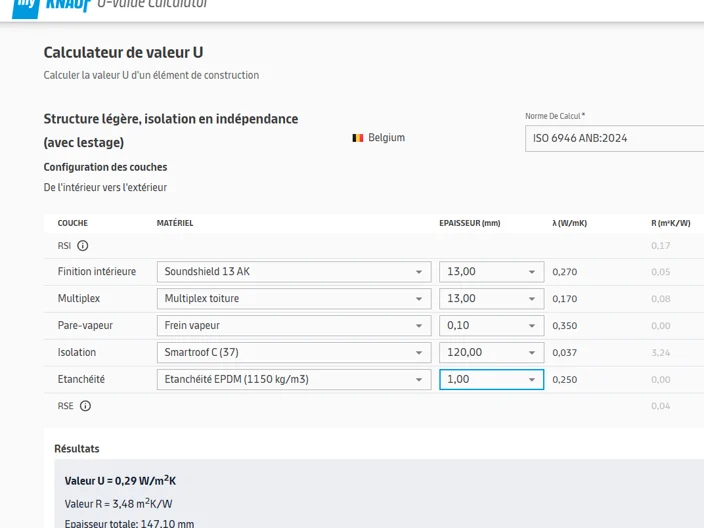The image size is (704, 528).
Task: Click the Multiplex row label
Action: pyautogui.click(x=79, y=299)
